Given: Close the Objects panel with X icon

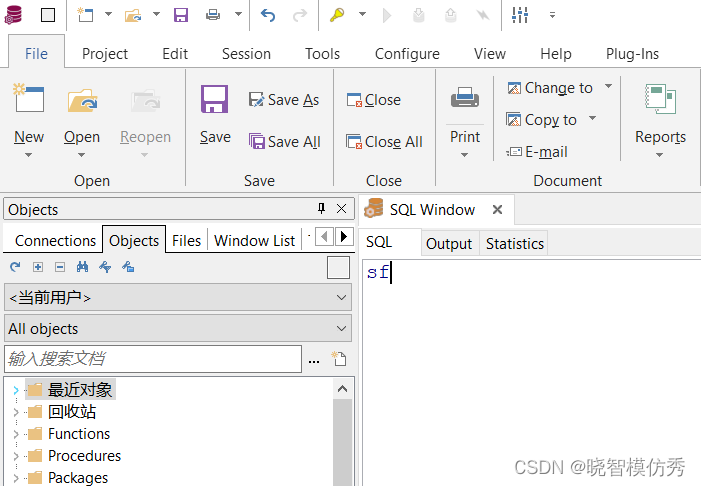Looking at the screenshot, I should tap(341, 208).
